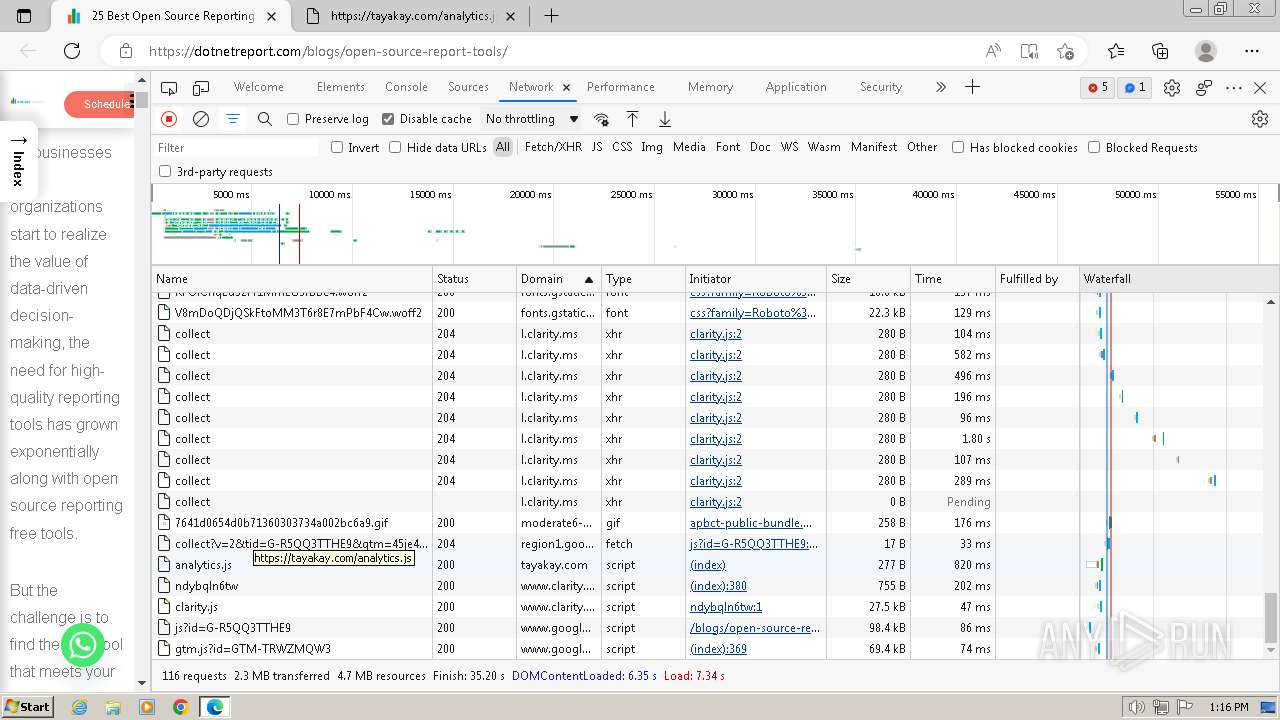Clear the network log
Viewport: 1280px width, 720px height.
(x=201, y=119)
